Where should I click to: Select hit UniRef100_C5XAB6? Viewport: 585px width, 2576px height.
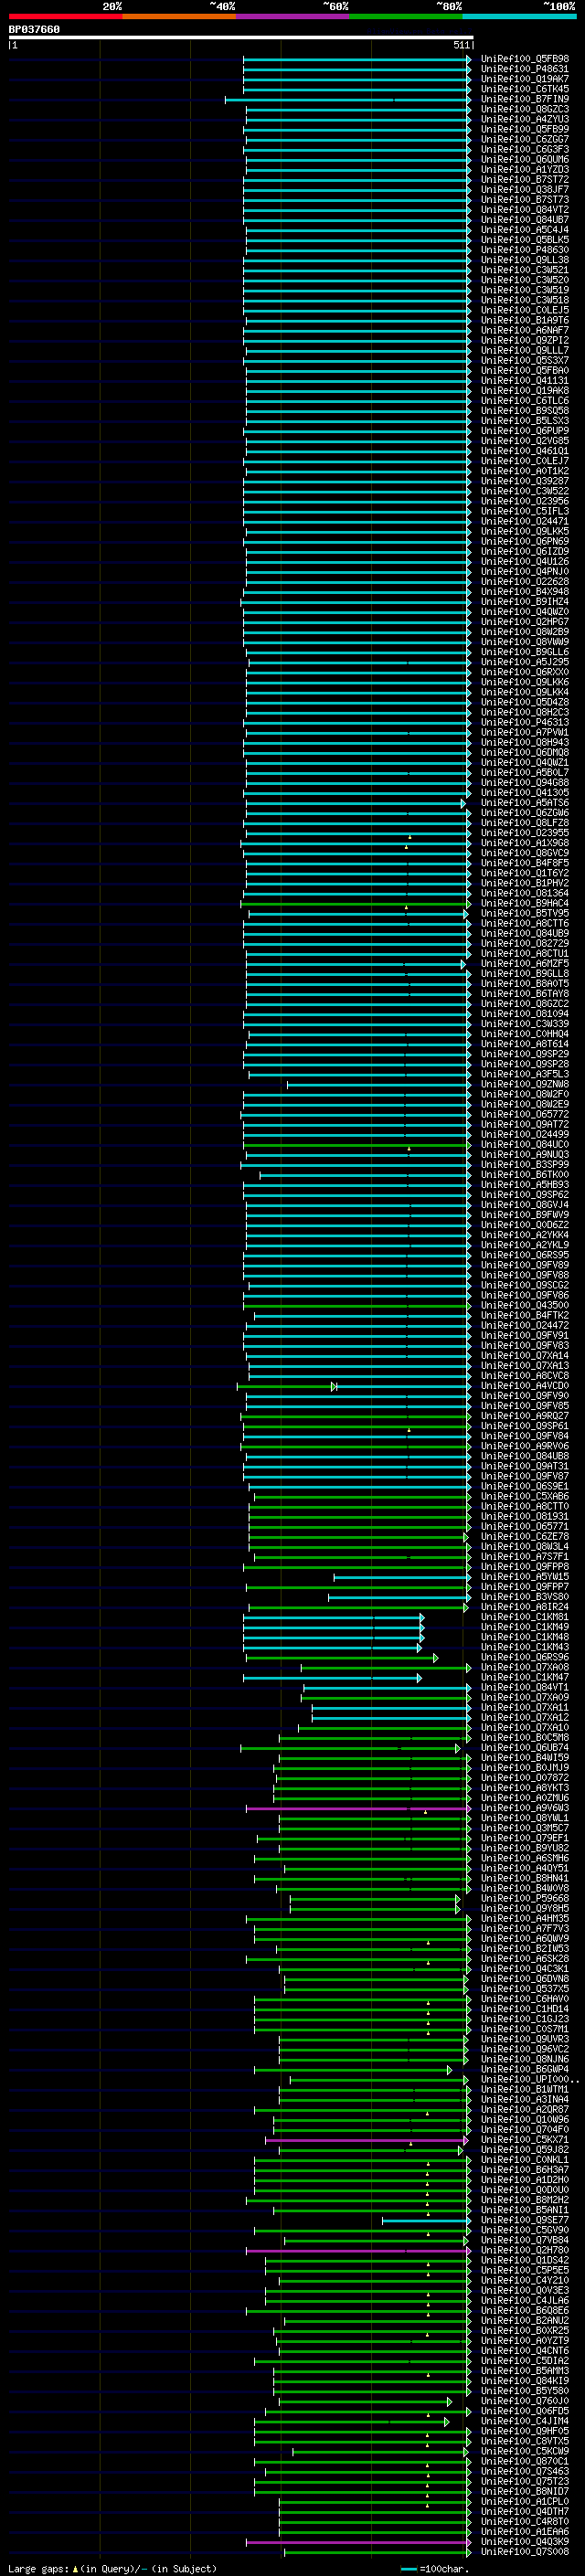point(525,1497)
